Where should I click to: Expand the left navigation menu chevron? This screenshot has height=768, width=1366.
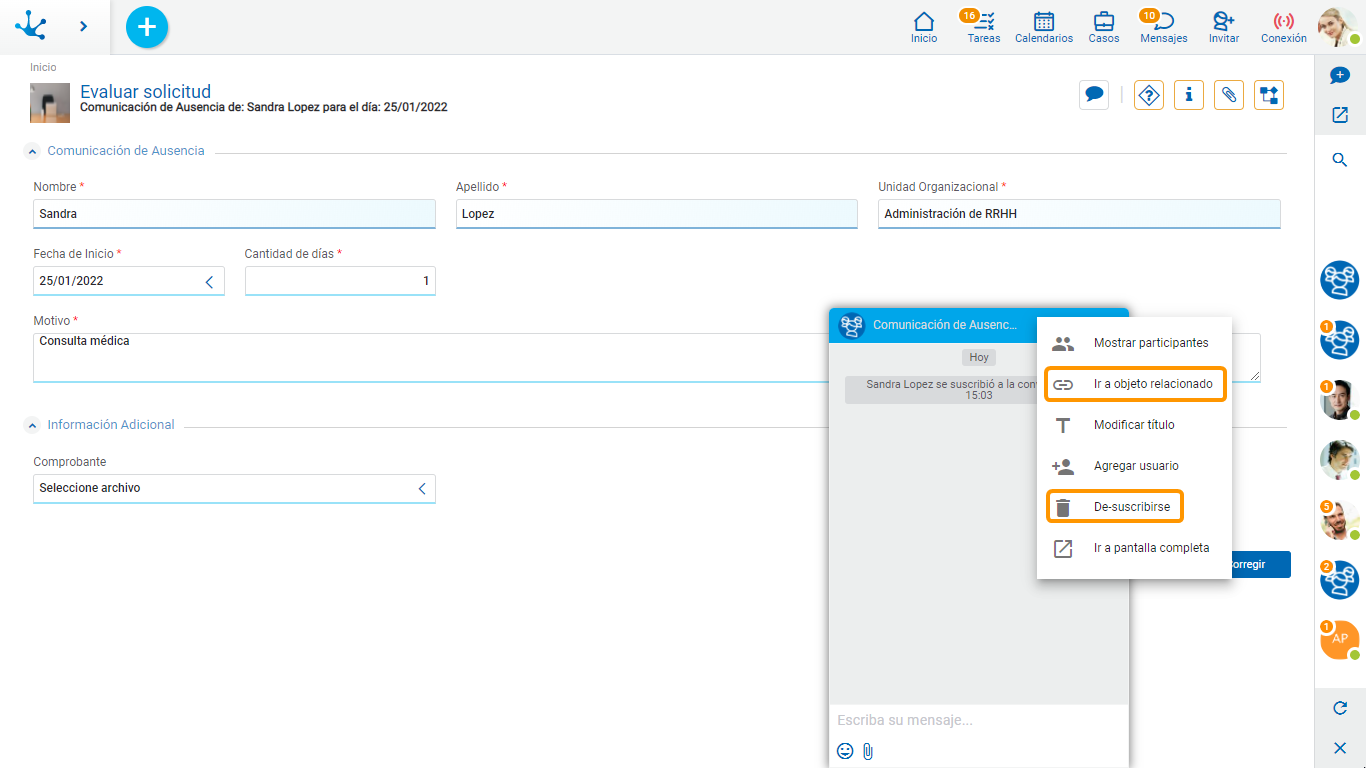pyautogui.click(x=83, y=27)
